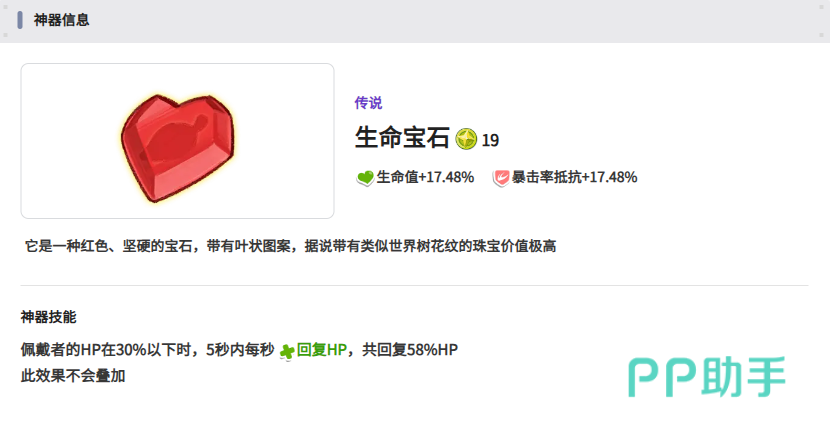Screen dimensions: 830x429
Task: Select the 神器信息 header title
Action: click(x=61, y=20)
